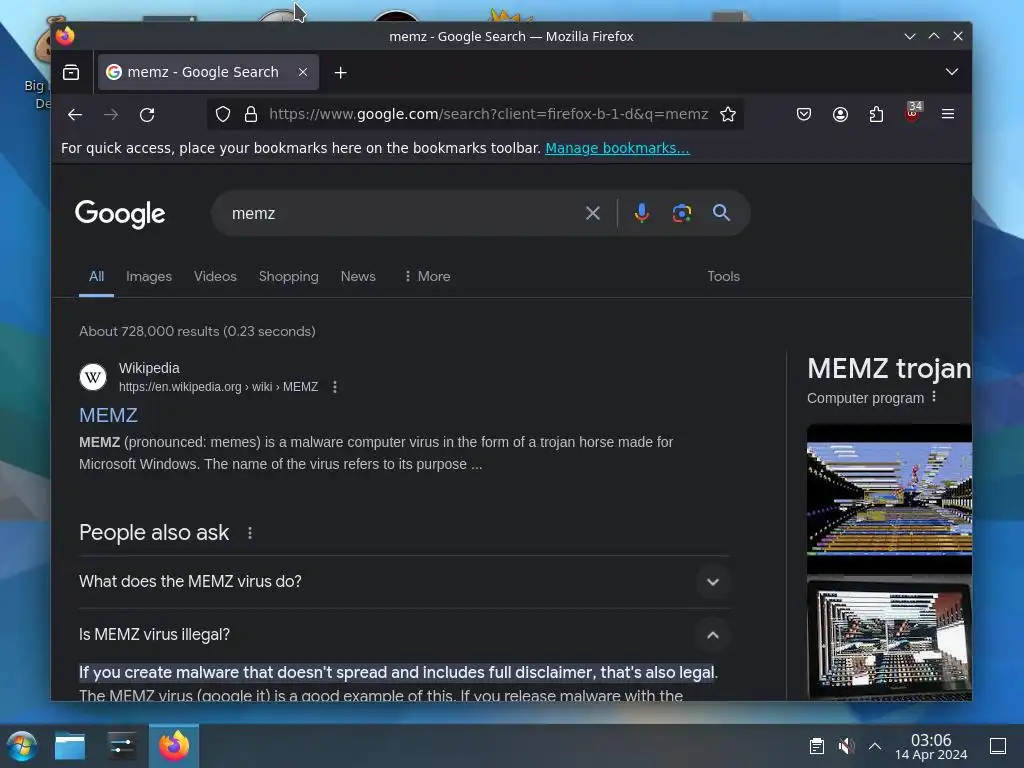Open the ad blocker extension showing 34
This screenshot has height=768, width=1024.
click(x=913, y=112)
